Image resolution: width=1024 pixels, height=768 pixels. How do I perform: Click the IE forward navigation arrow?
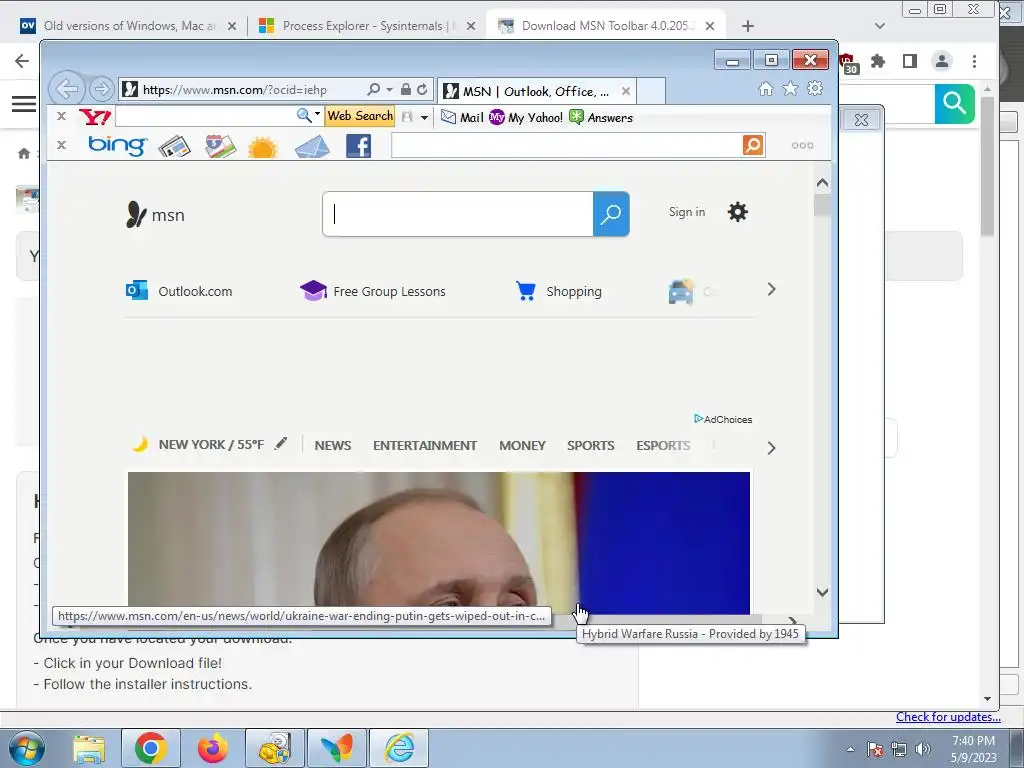pos(101,89)
